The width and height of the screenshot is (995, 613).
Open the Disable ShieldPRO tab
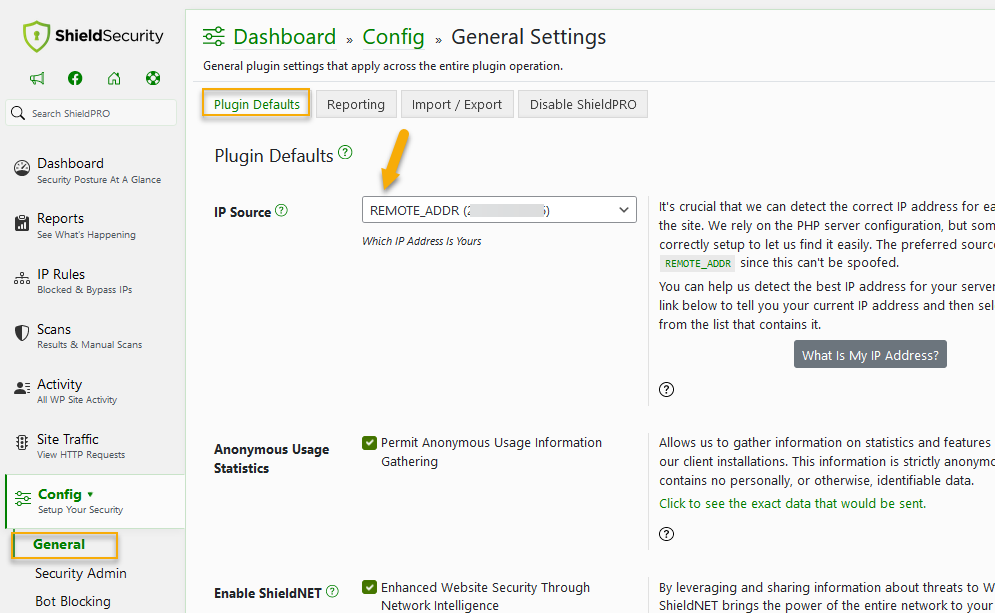pos(583,104)
